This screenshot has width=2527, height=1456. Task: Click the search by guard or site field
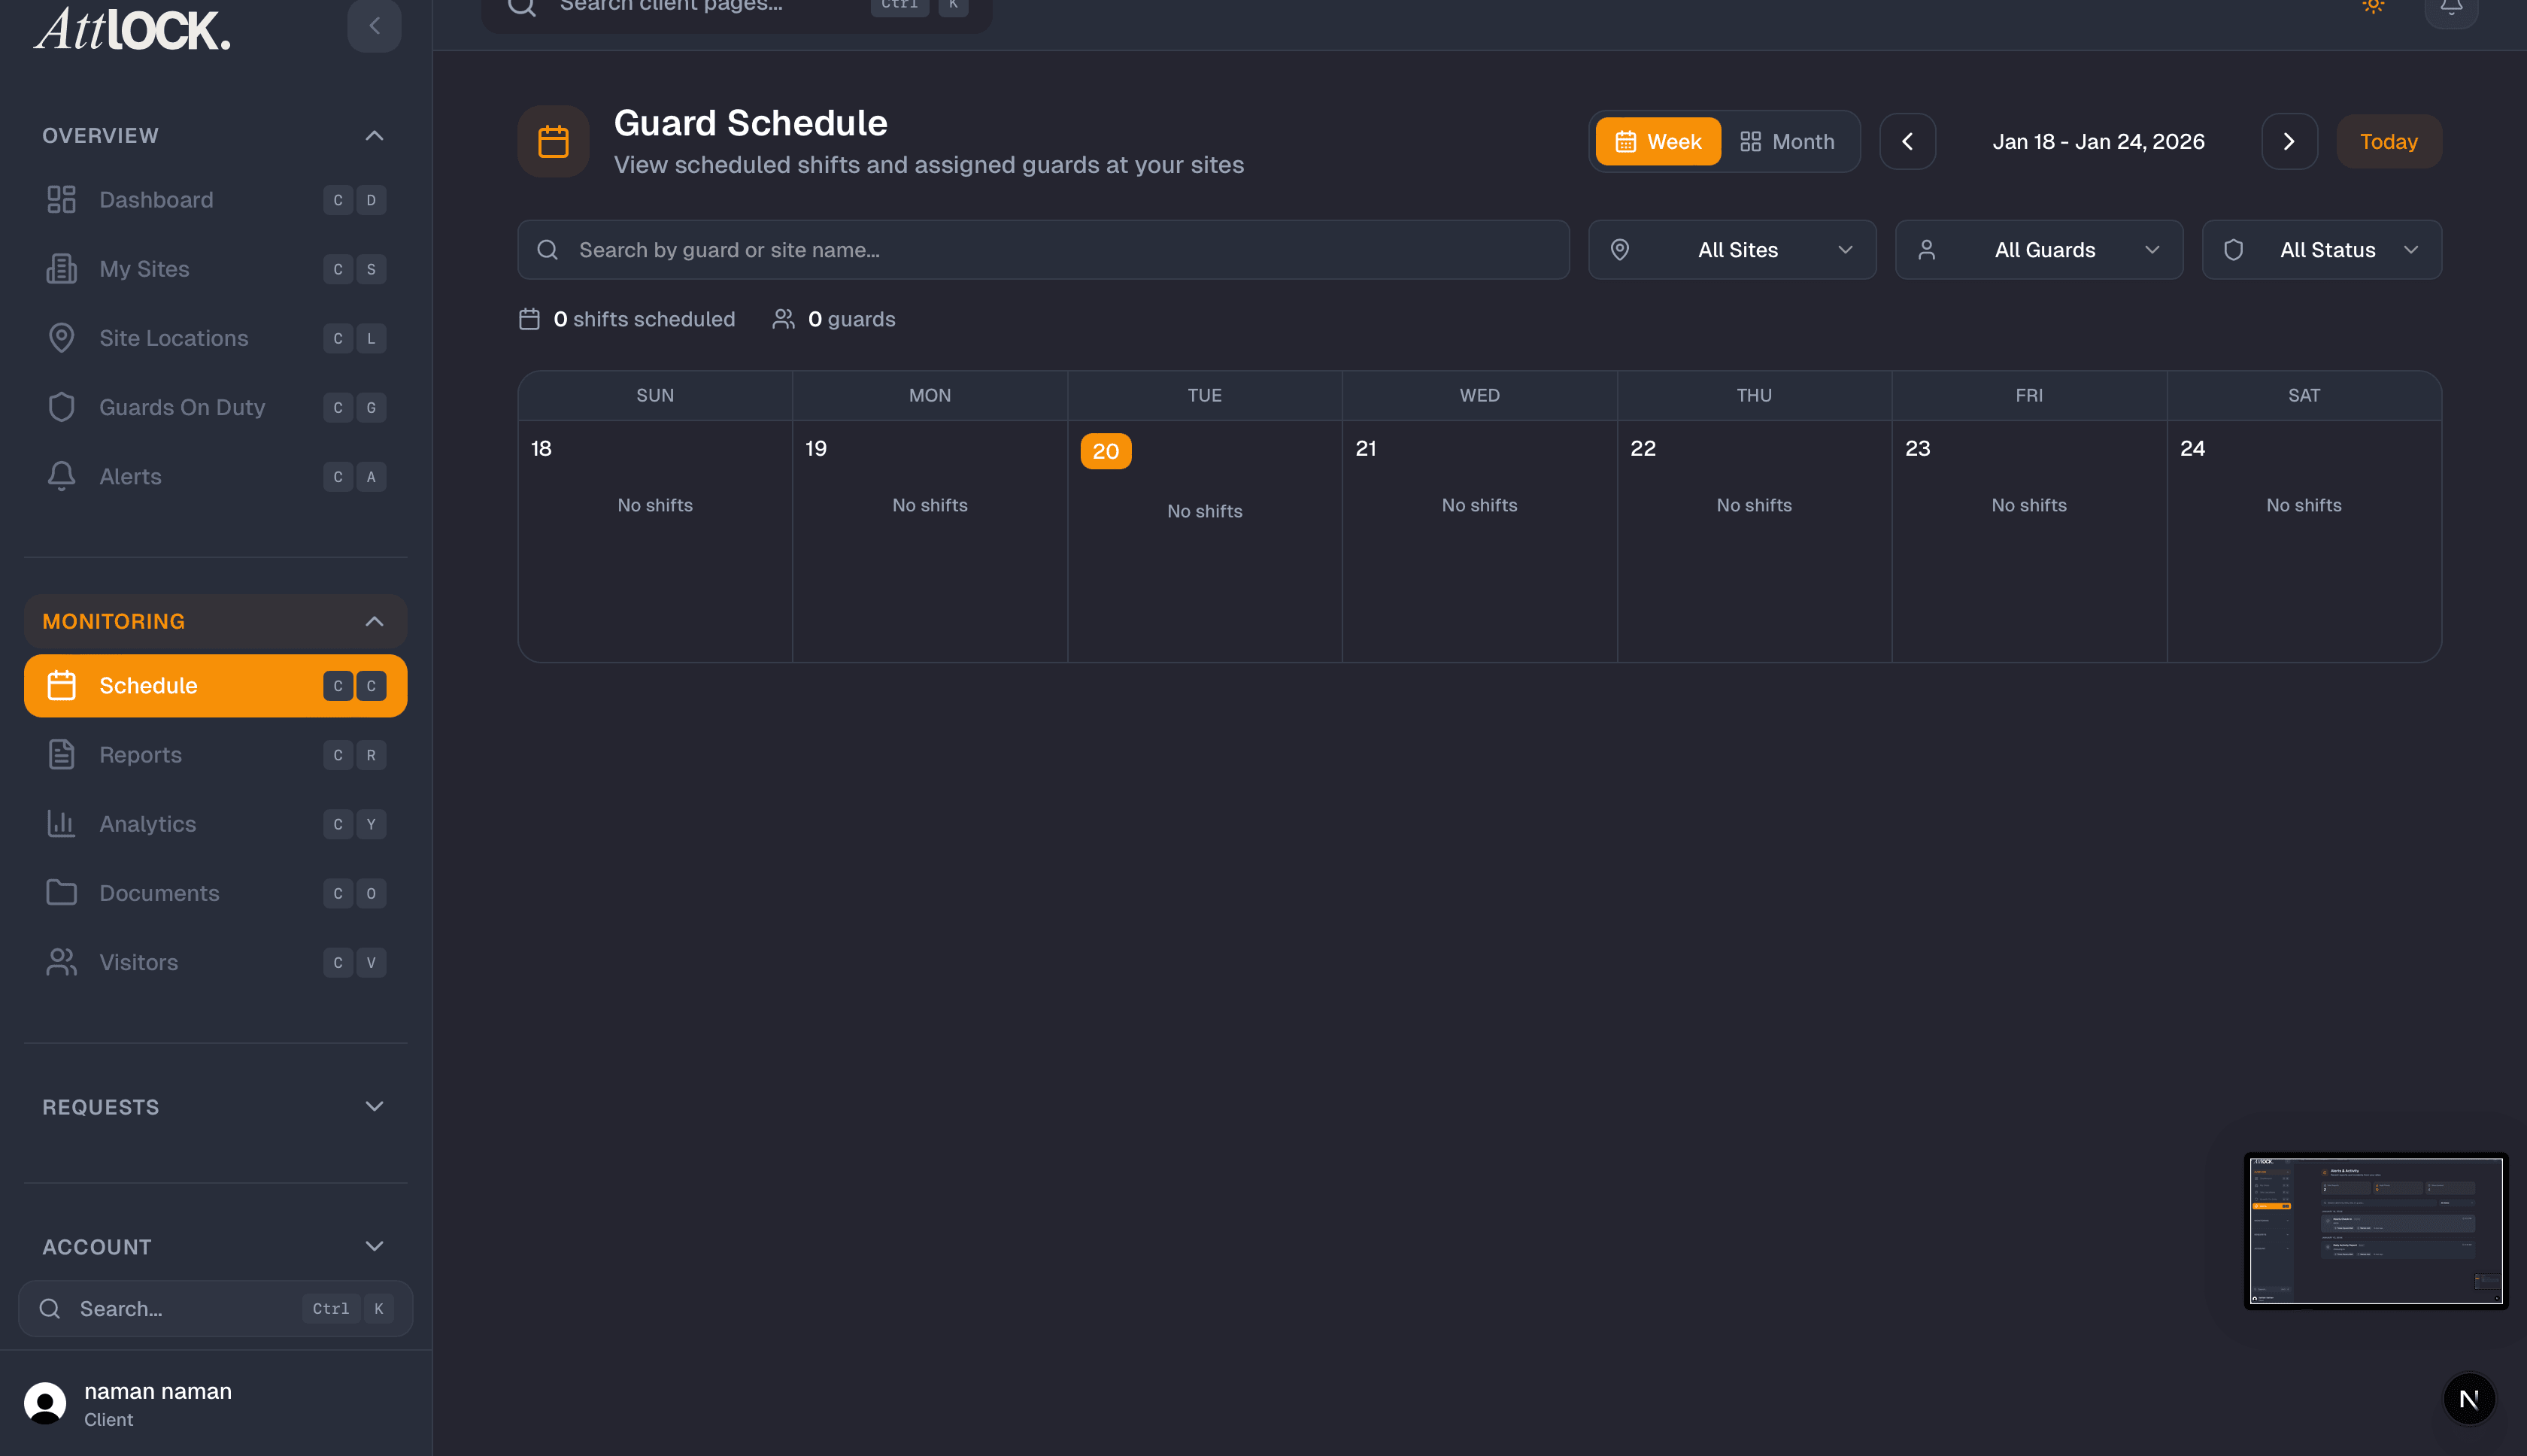tap(1042, 249)
